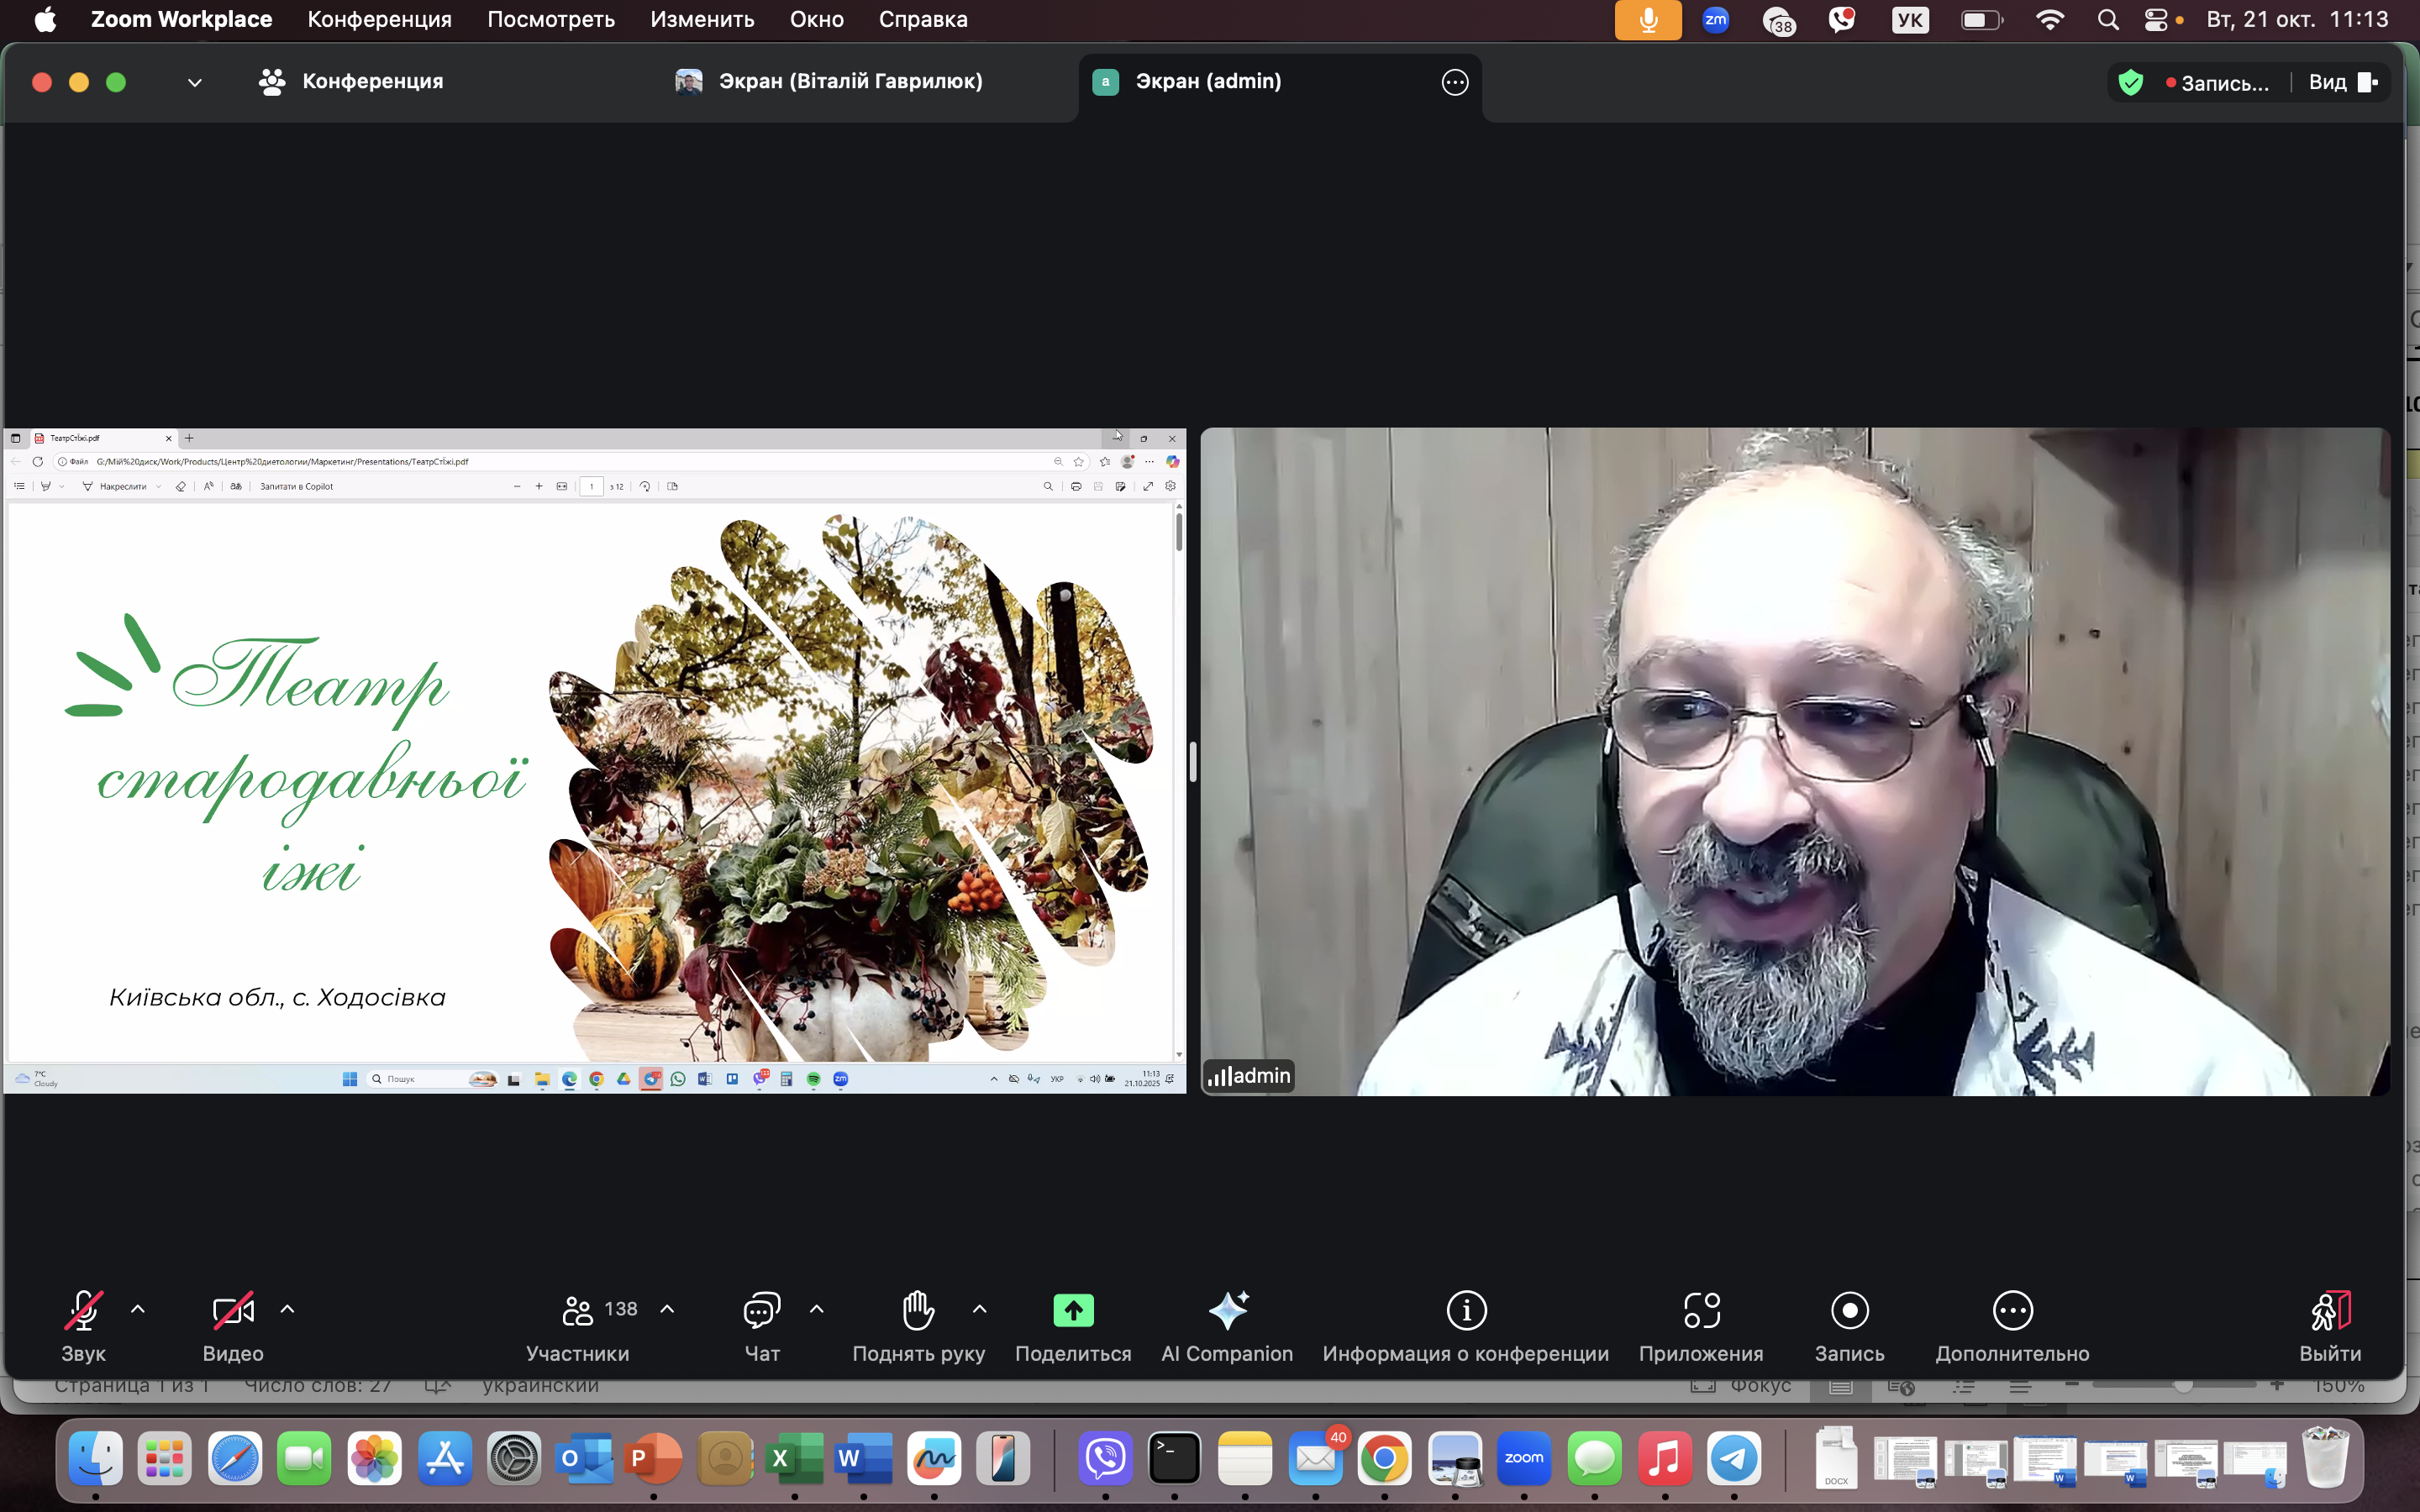Turn on the Video camera

pyautogui.click(x=233, y=1310)
